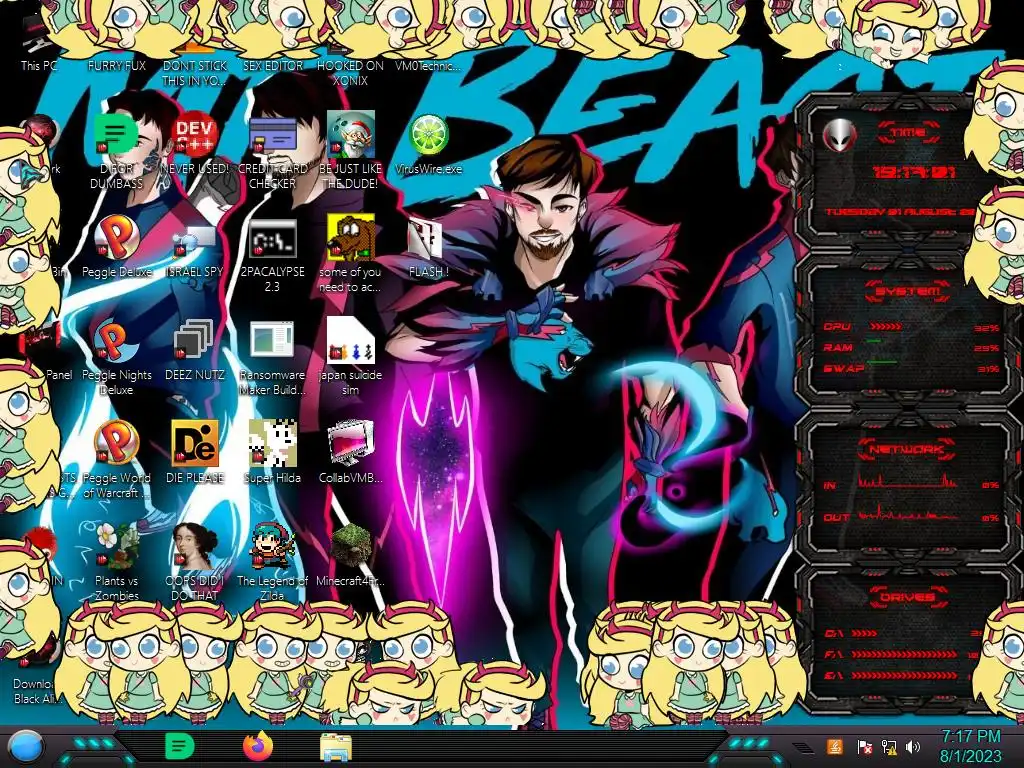The image size is (1024, 768).
Task: Open Firefox from the taskbar
Action: [258, 746]
